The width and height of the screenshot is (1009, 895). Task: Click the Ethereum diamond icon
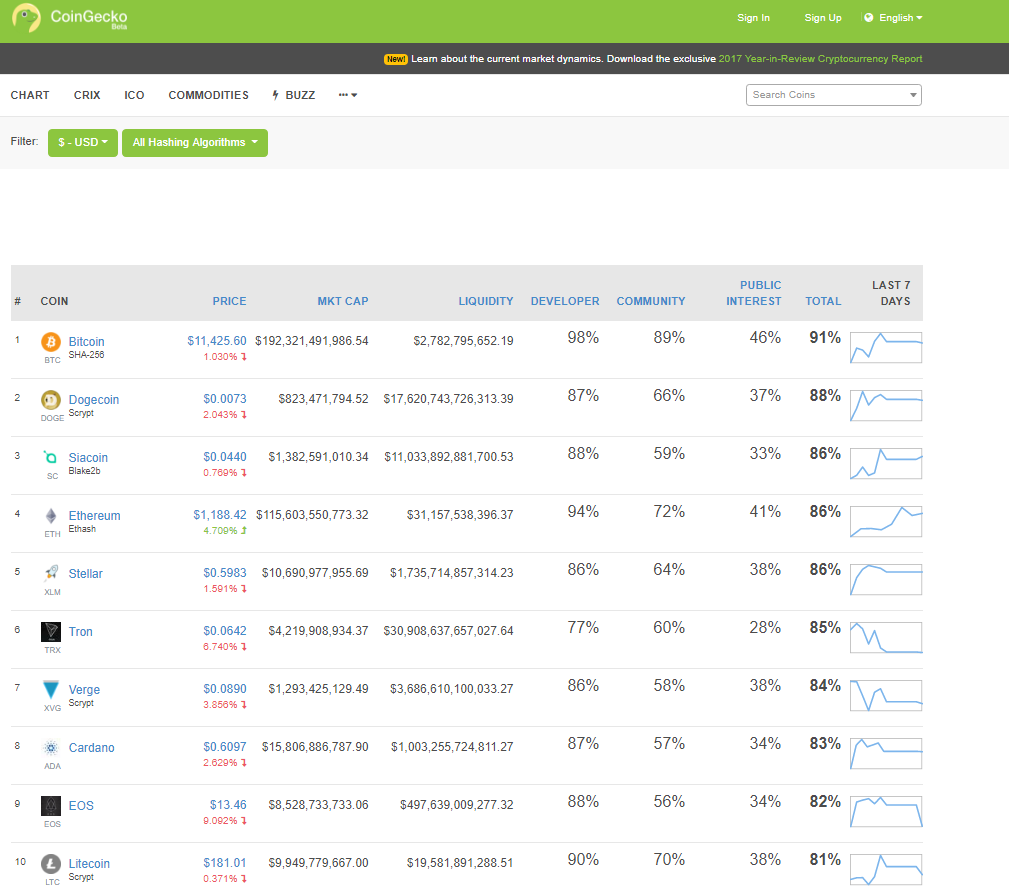51,515
